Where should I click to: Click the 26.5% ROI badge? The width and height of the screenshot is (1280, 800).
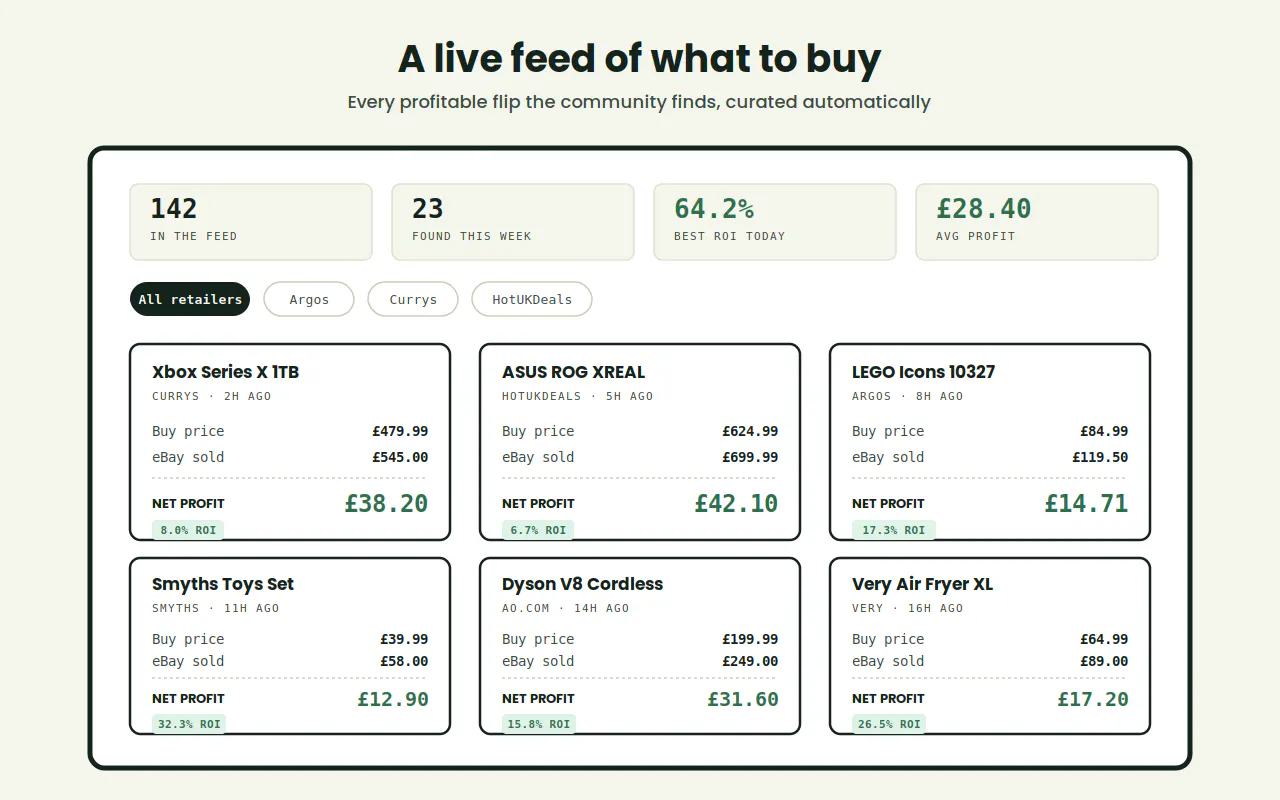(x=889, y=724)
